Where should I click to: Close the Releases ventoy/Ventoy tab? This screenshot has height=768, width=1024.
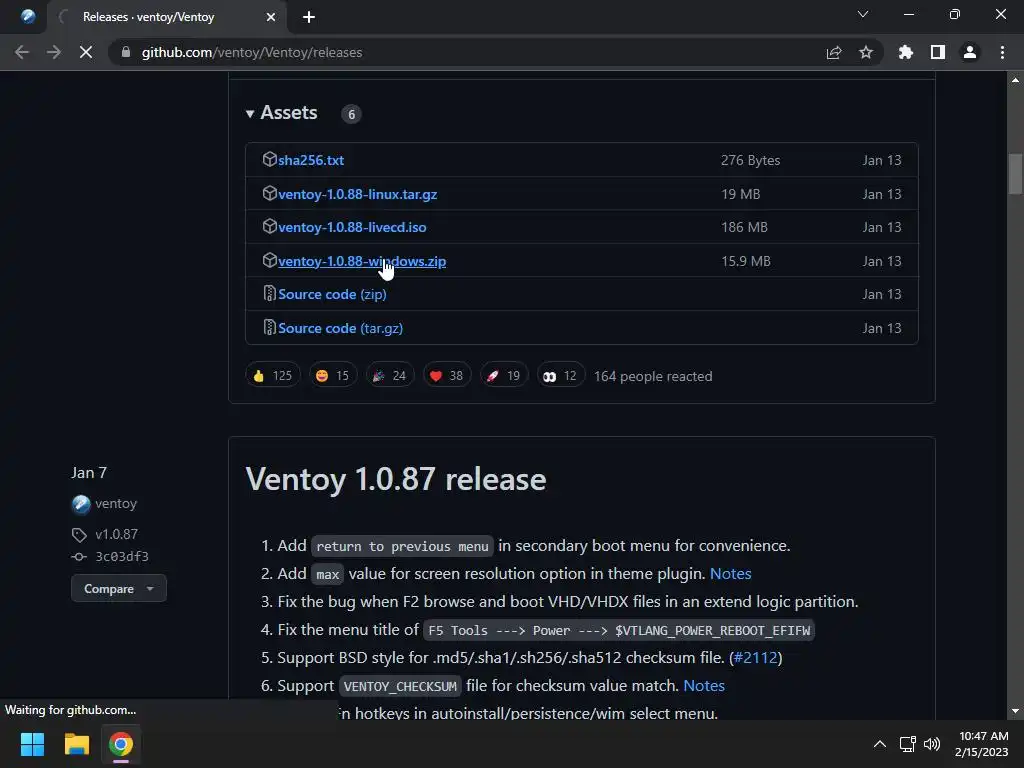(270, 17)
